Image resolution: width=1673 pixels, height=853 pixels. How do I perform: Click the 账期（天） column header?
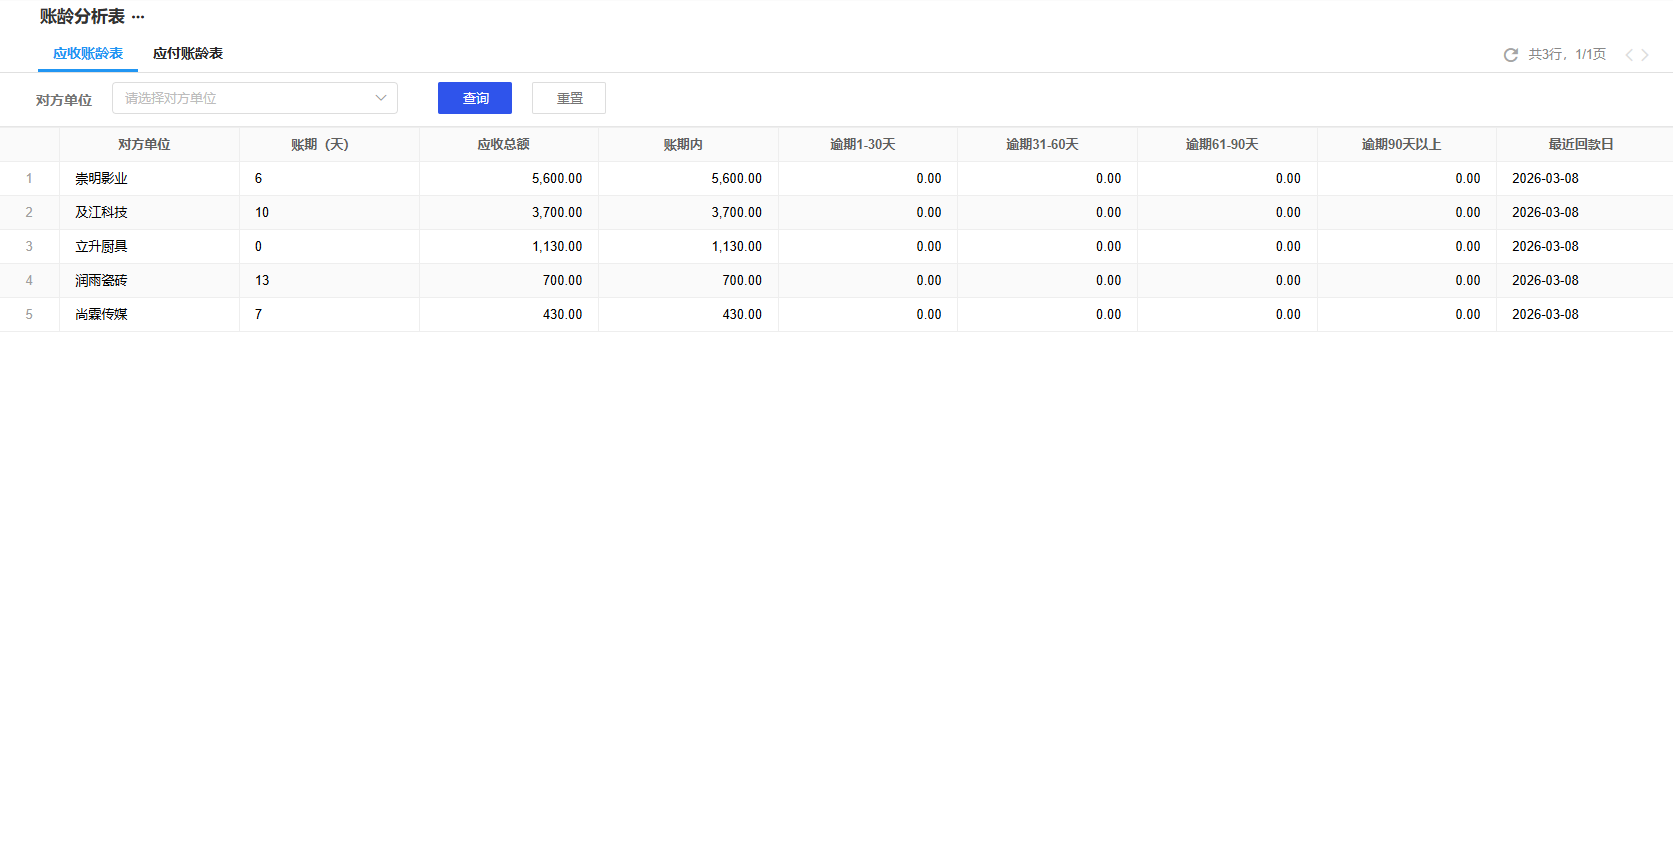click(320, 145)
